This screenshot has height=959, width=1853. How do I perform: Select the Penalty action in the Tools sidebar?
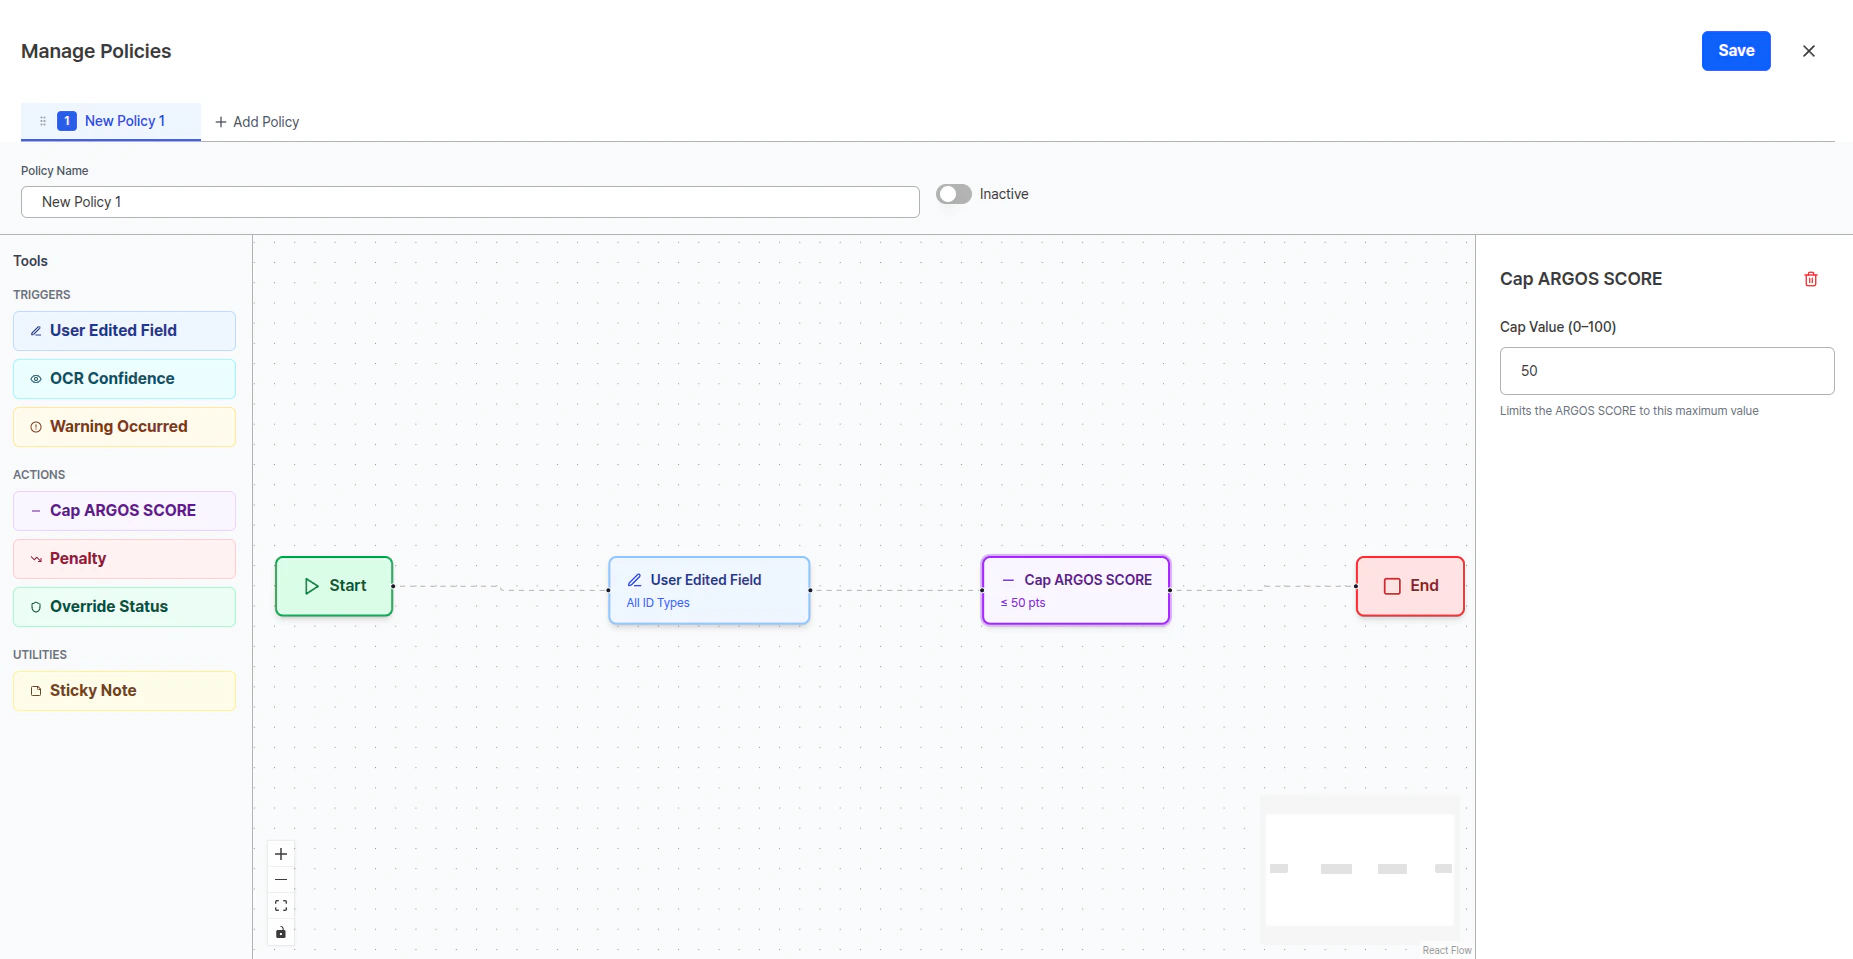(124, 558)
